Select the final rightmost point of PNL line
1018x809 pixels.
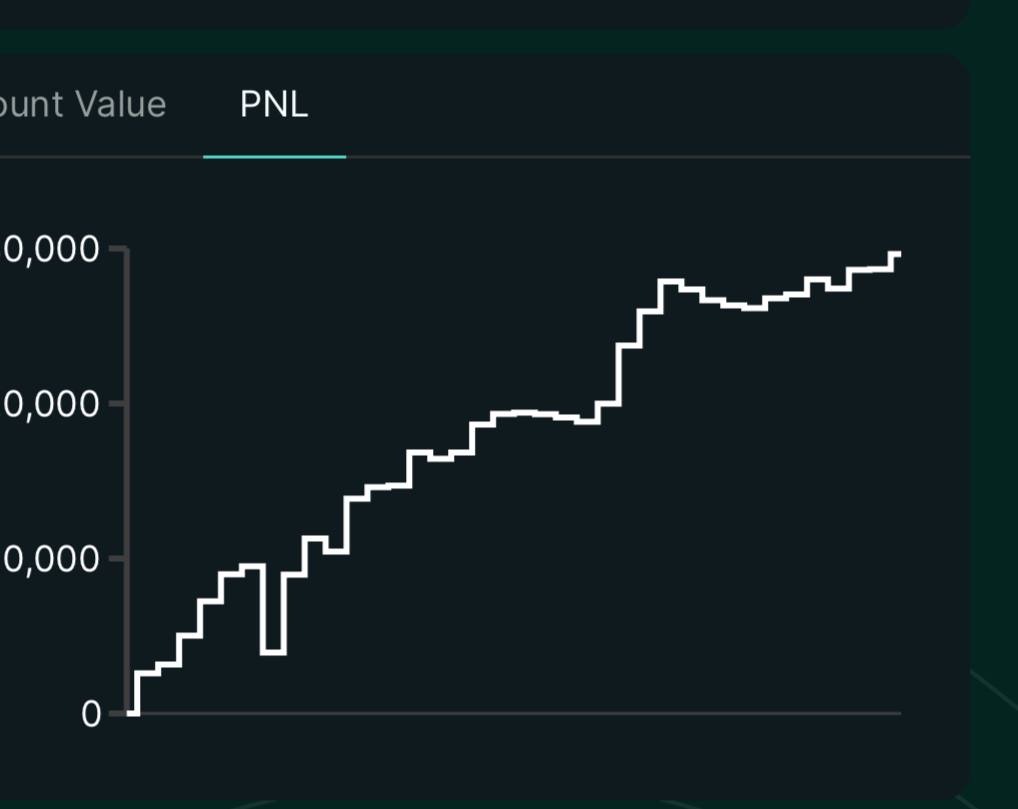(895, 254)
